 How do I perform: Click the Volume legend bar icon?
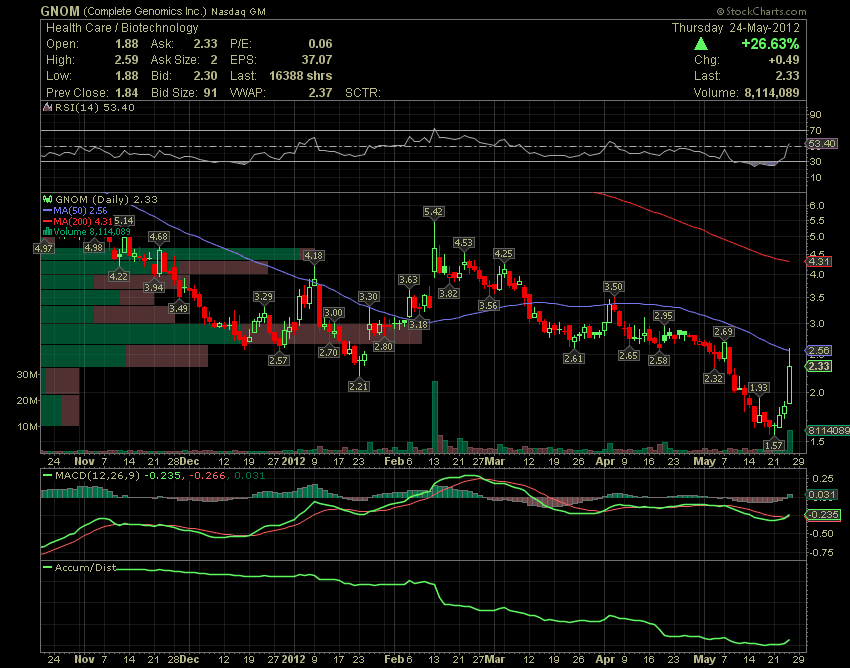click(x=47, y=232)
